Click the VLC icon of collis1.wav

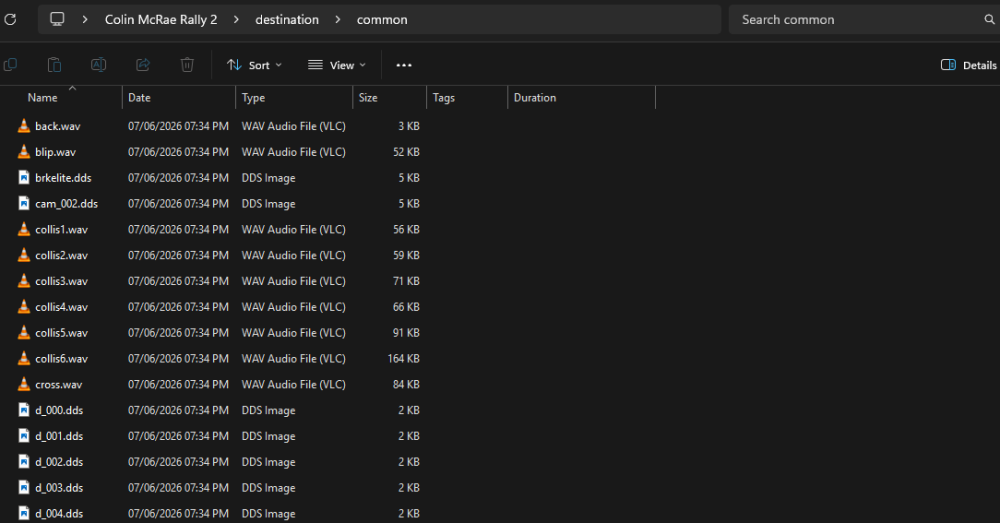[x=24, y=229]
